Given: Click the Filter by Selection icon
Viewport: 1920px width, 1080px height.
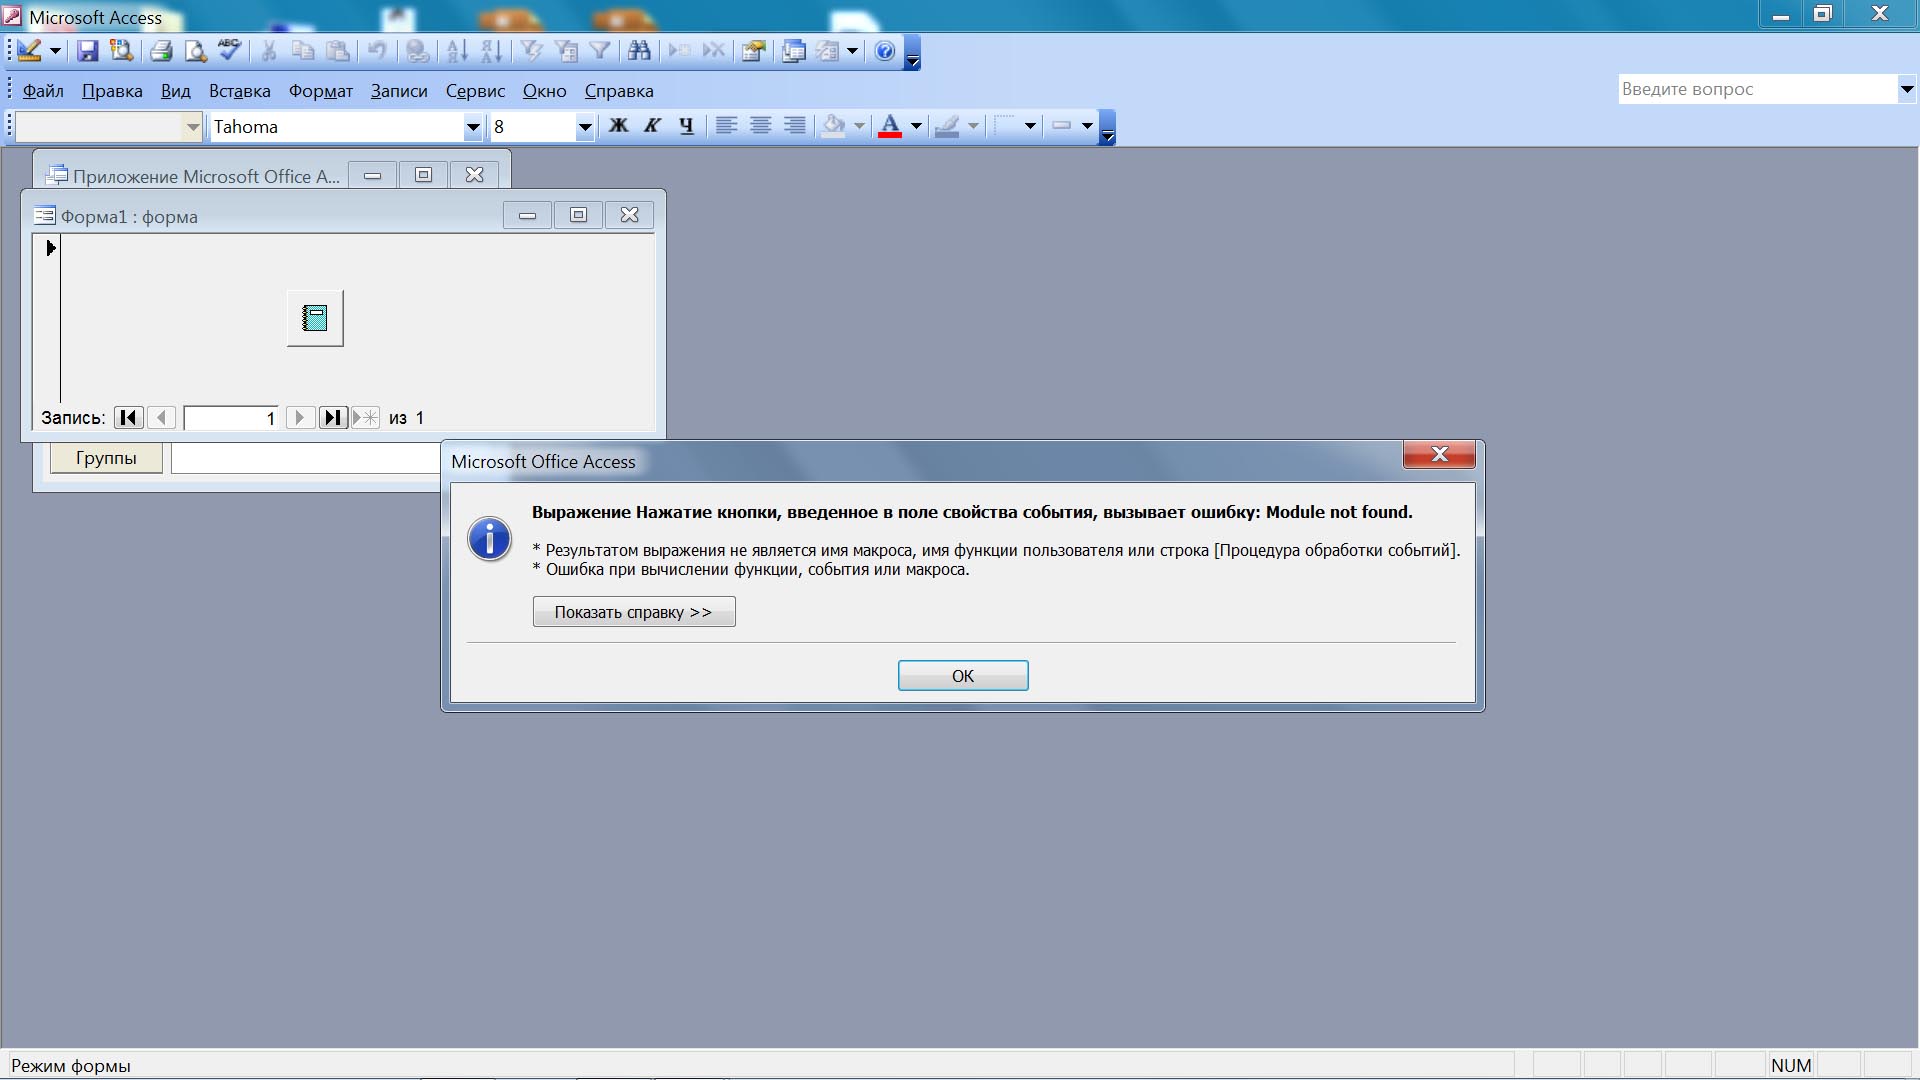Looking at the screenshot, I should 531,51.
